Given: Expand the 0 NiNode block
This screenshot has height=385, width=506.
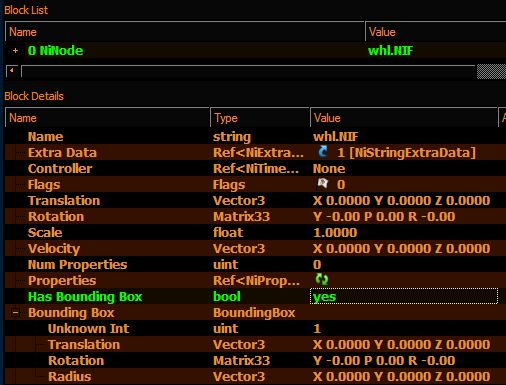Looking at the screenshot, I should pos(15,51).
